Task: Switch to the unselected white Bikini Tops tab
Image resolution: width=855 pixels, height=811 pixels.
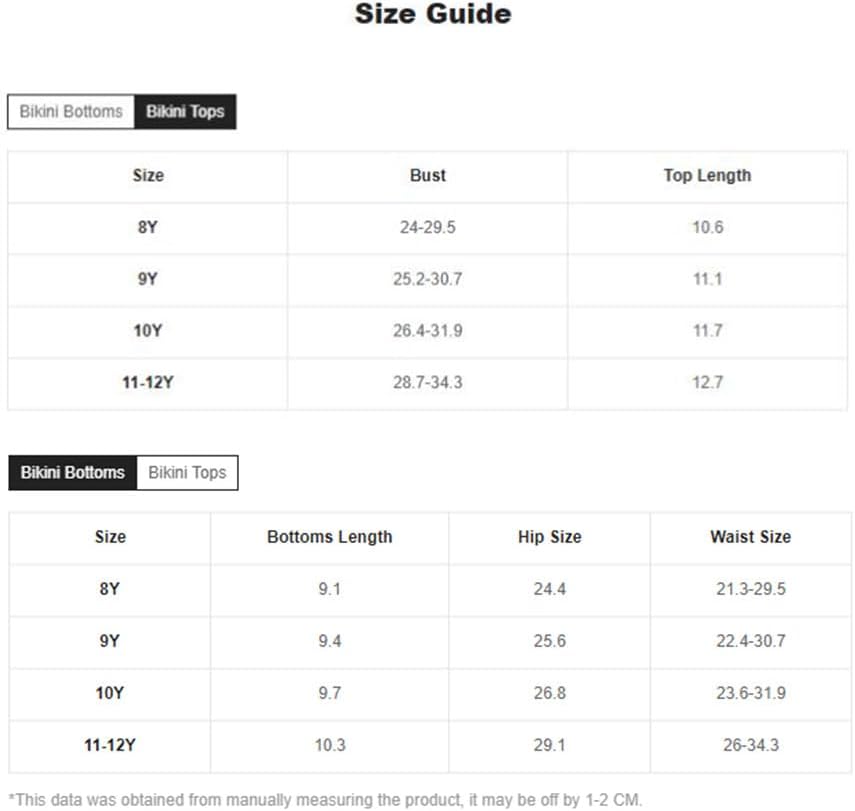Action: point(187,473)
